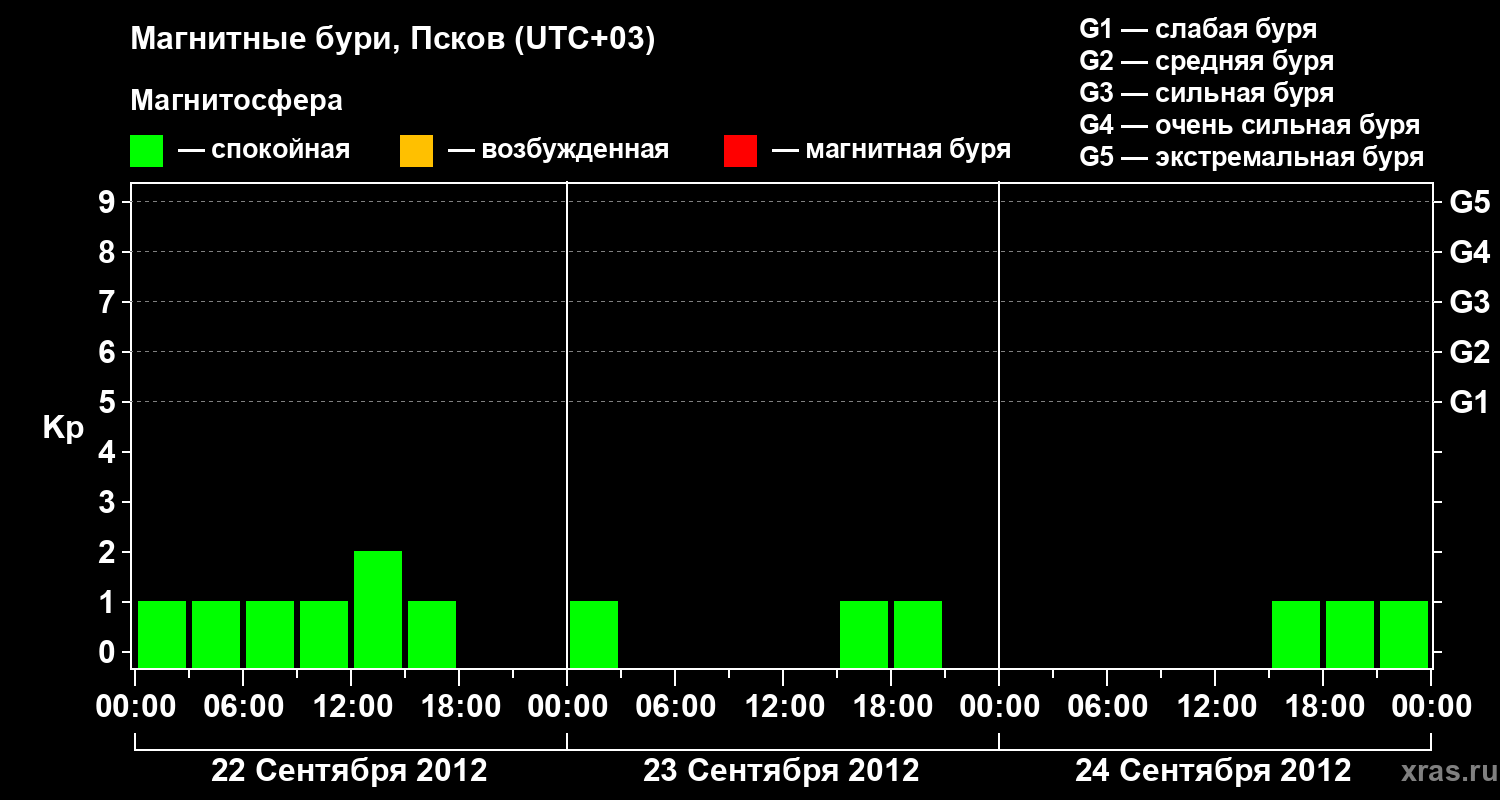Screen dimensions: 1500x800
Task: Click the G1 label on right axis
Action: (1469, 402)
